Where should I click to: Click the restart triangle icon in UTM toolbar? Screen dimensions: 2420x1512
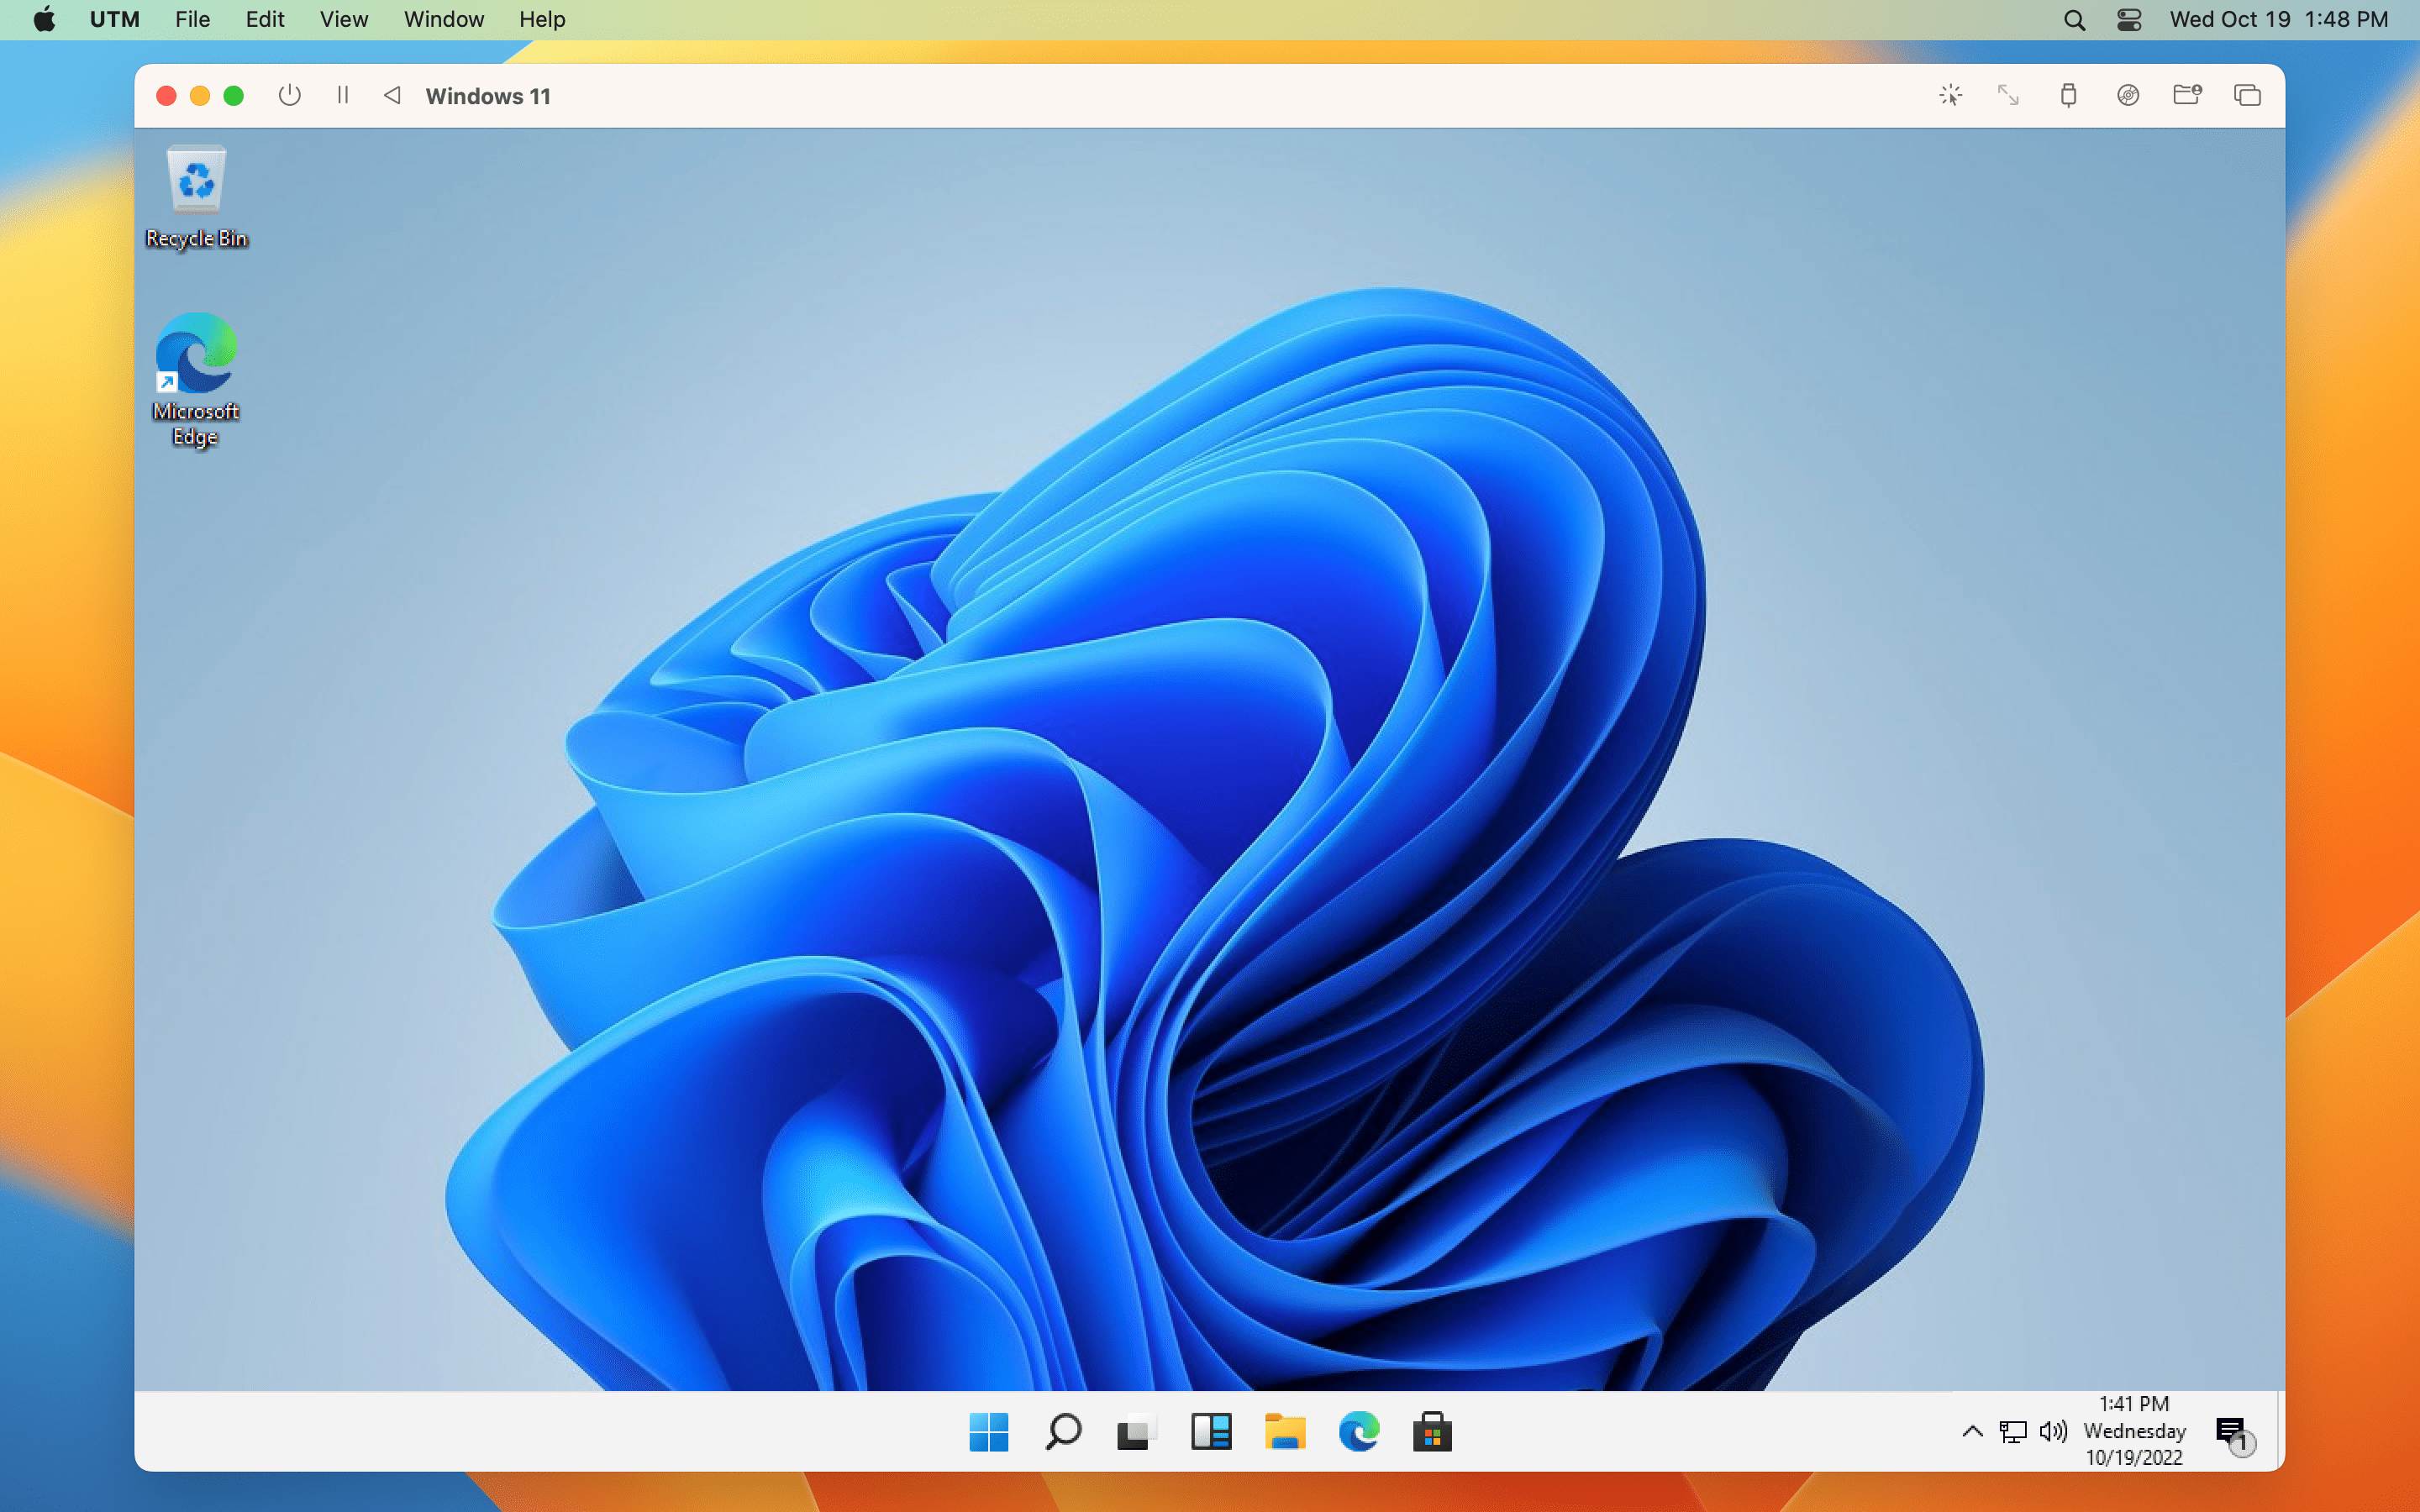393,95
